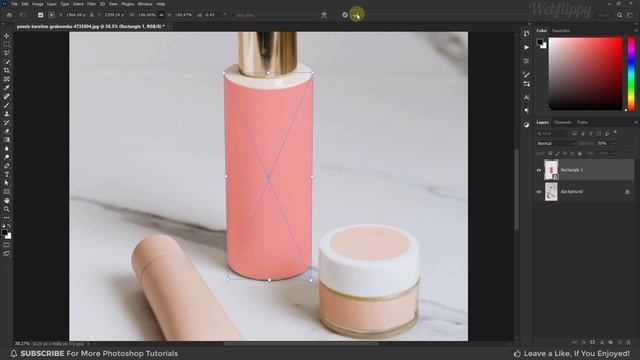This screenshot has width=640, height=360.
Task: Open the History panel icon
Action: click(x=527, y=33)
